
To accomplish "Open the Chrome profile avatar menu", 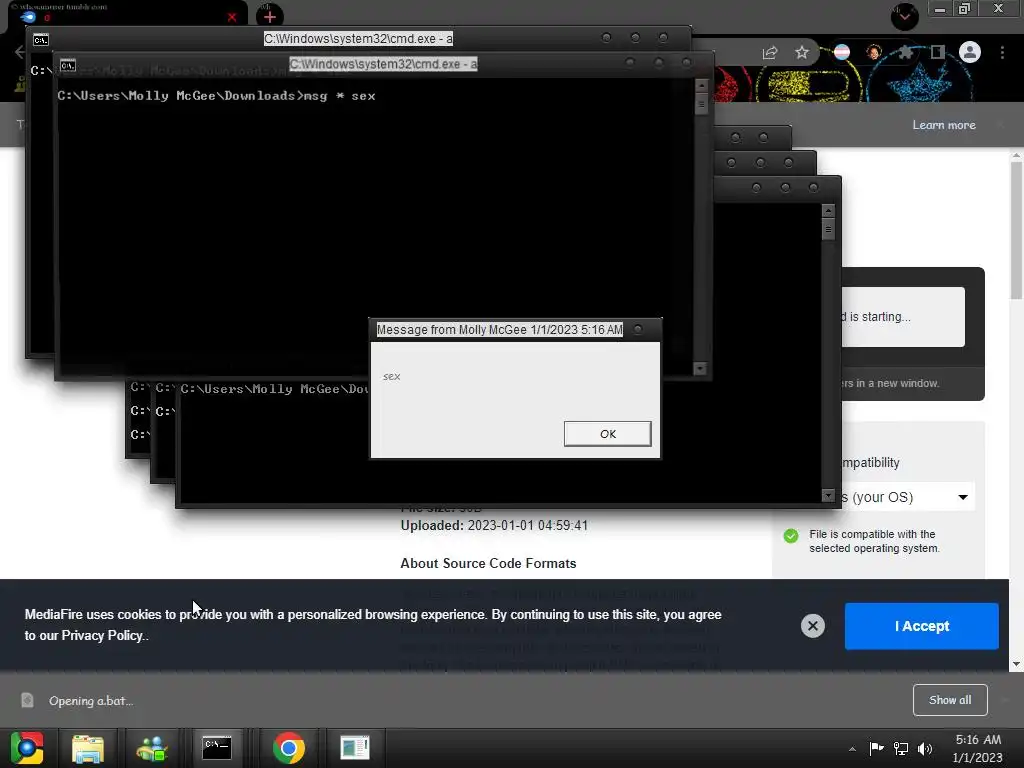I will tap(970, 52).
